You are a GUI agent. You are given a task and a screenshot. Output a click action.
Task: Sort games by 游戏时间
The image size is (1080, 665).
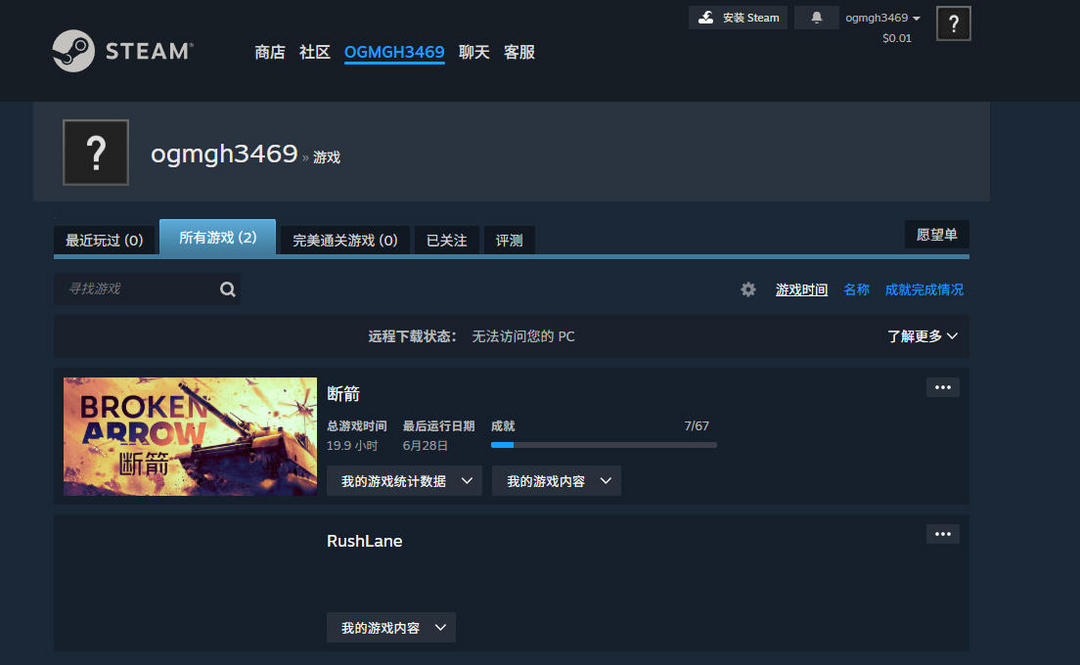point(801,289)
